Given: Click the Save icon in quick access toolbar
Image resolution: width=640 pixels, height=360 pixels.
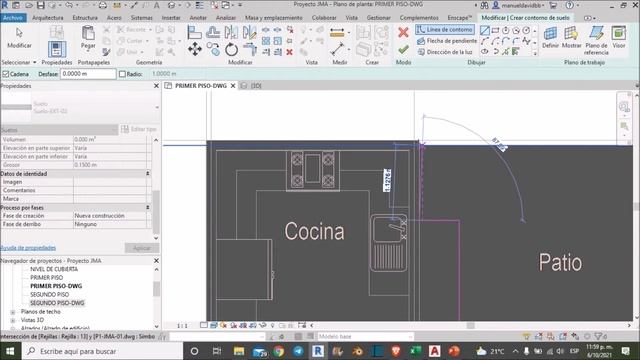Looking at the screenshot, I should (40, 5).
